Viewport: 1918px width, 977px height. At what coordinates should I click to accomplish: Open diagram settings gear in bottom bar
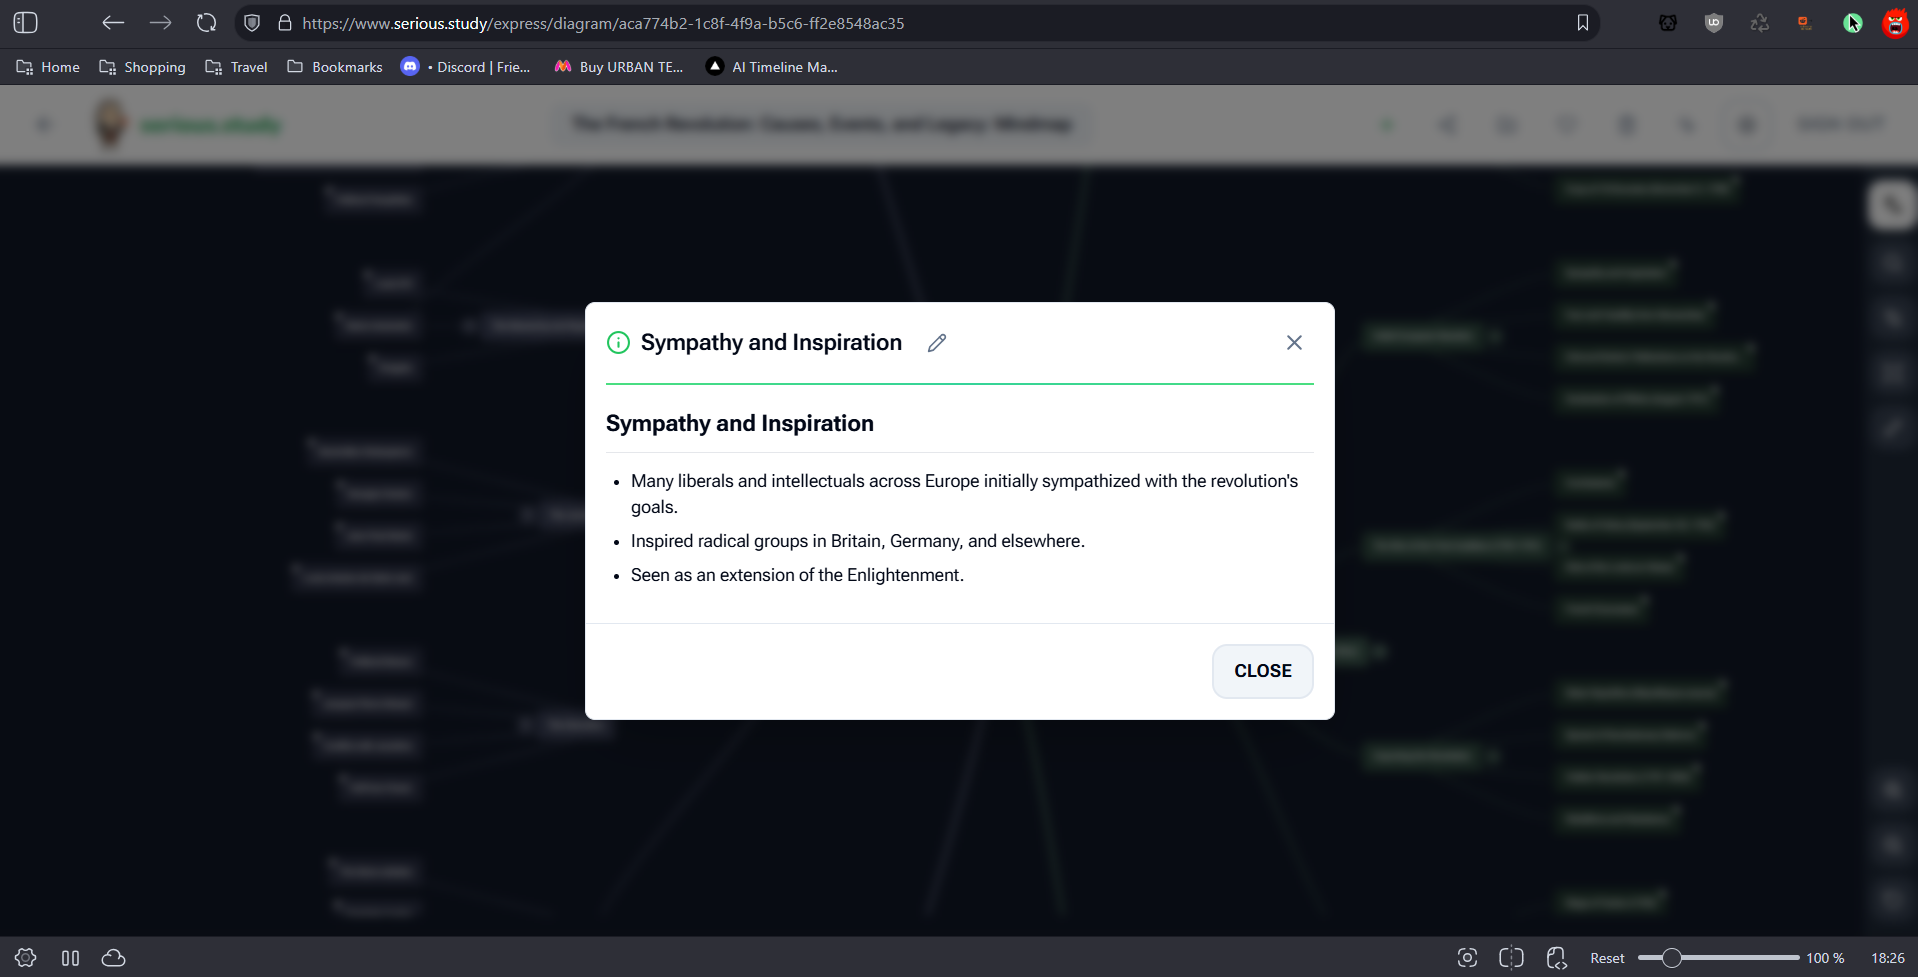click(x=25, y=957)
